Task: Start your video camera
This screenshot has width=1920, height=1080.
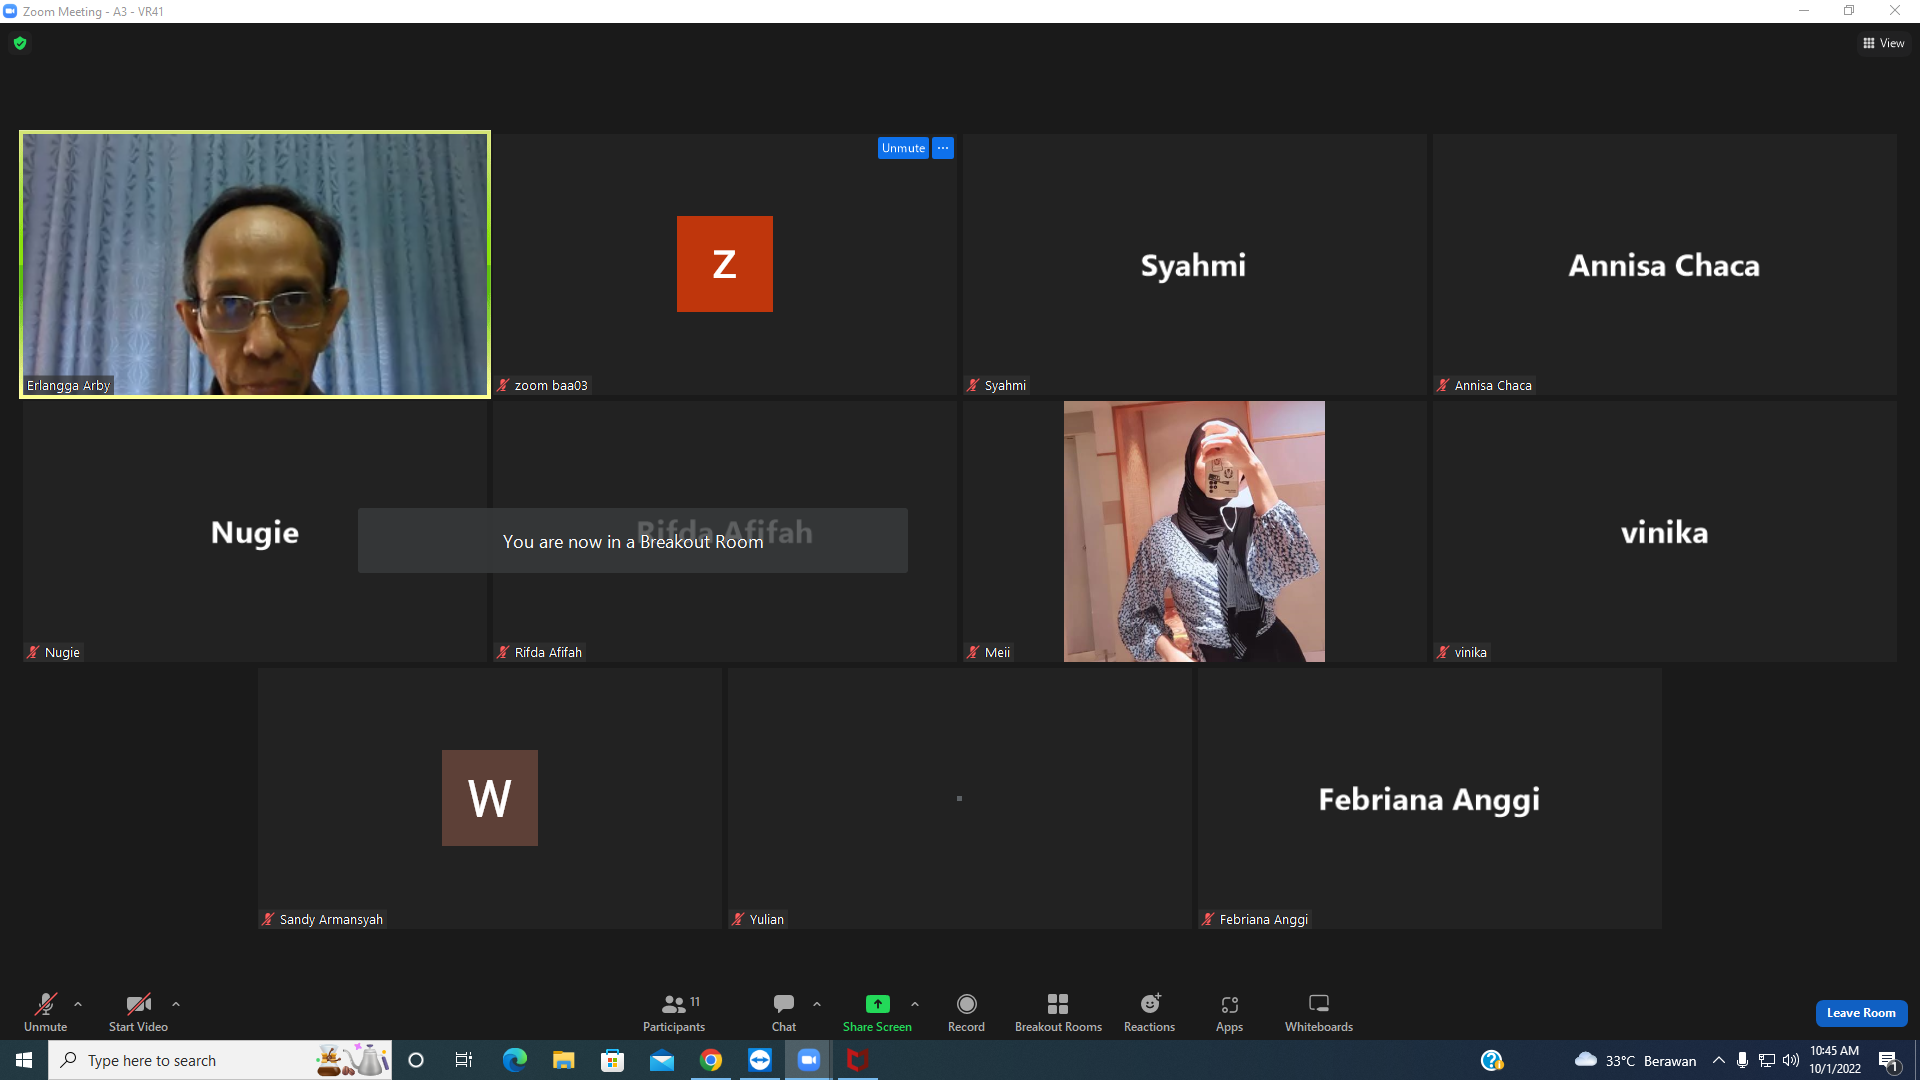Action: pyautogui.click(x=138, y=1012)
